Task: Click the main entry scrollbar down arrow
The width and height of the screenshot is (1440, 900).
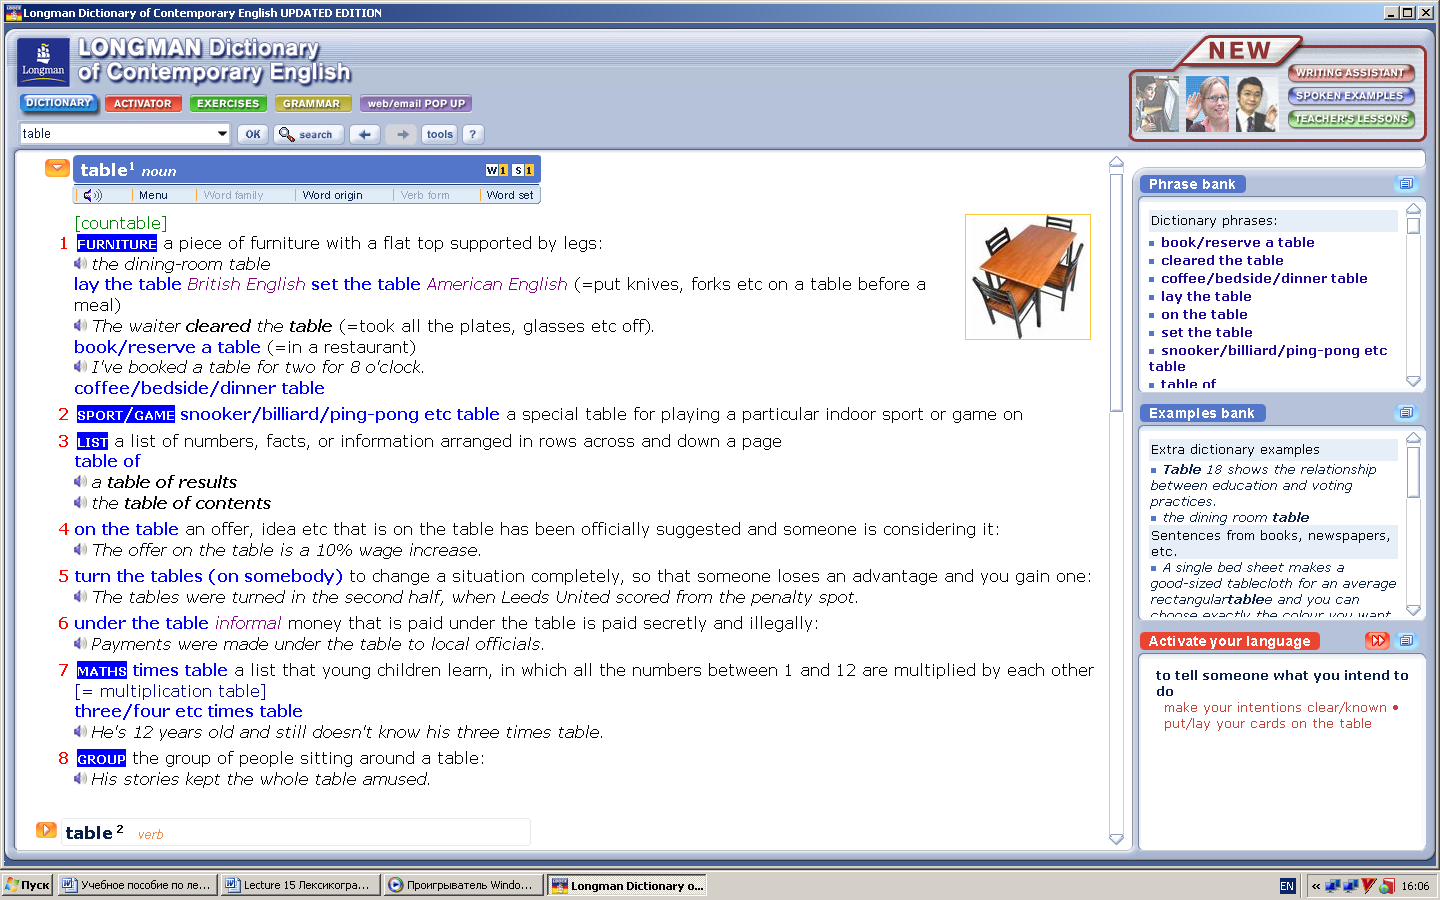Action: click(x=1116, y=839)
